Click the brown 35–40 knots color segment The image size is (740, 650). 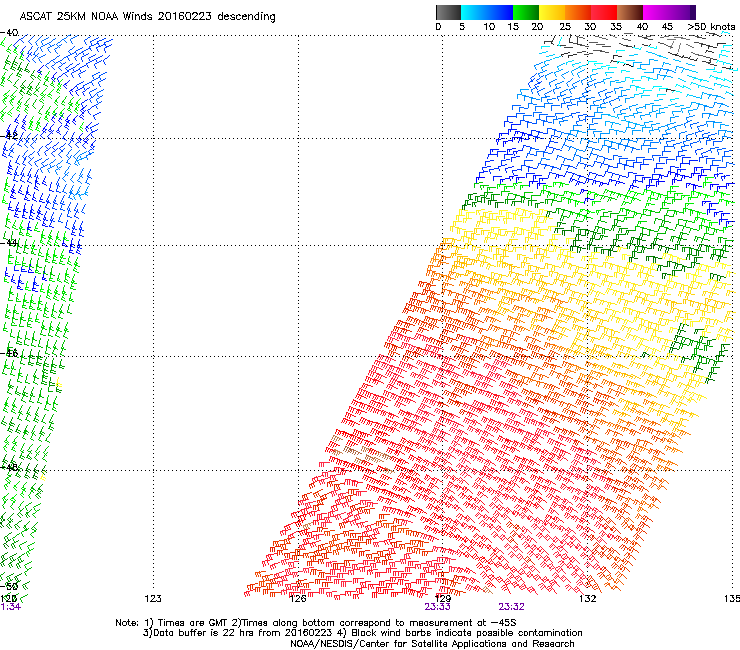coord(630,12)
